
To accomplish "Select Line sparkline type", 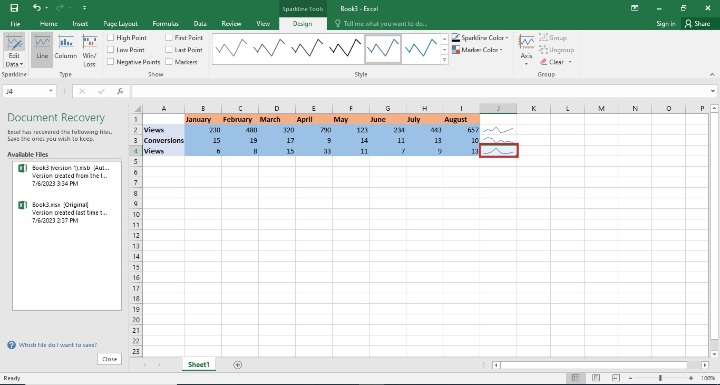I will click(x=42, y=50).
